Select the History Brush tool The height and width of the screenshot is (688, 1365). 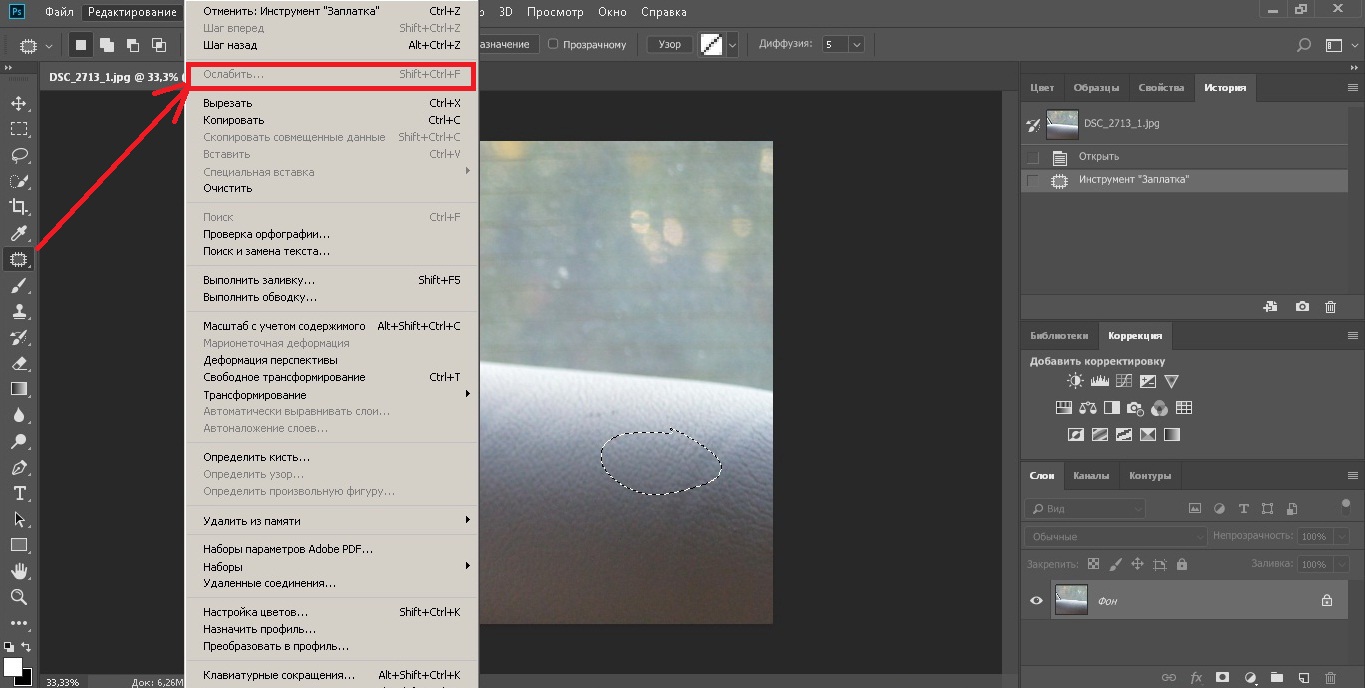[19, 337]
